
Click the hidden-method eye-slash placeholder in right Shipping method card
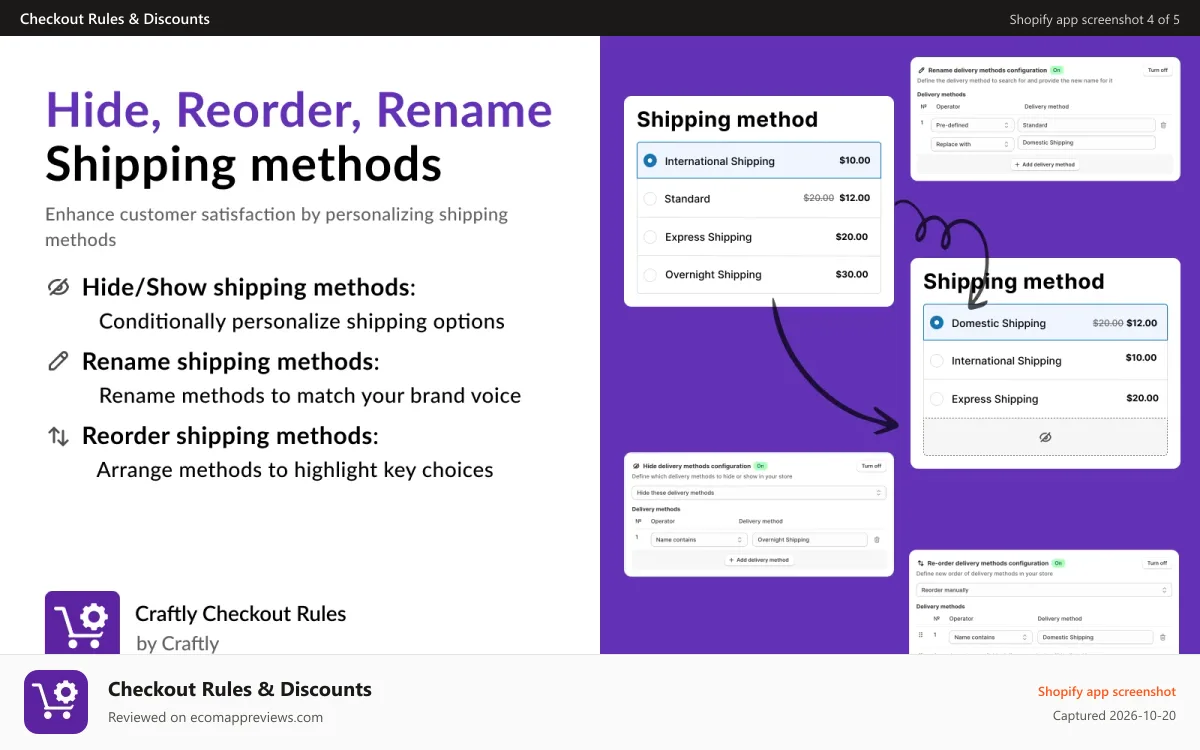(1045, 437)
